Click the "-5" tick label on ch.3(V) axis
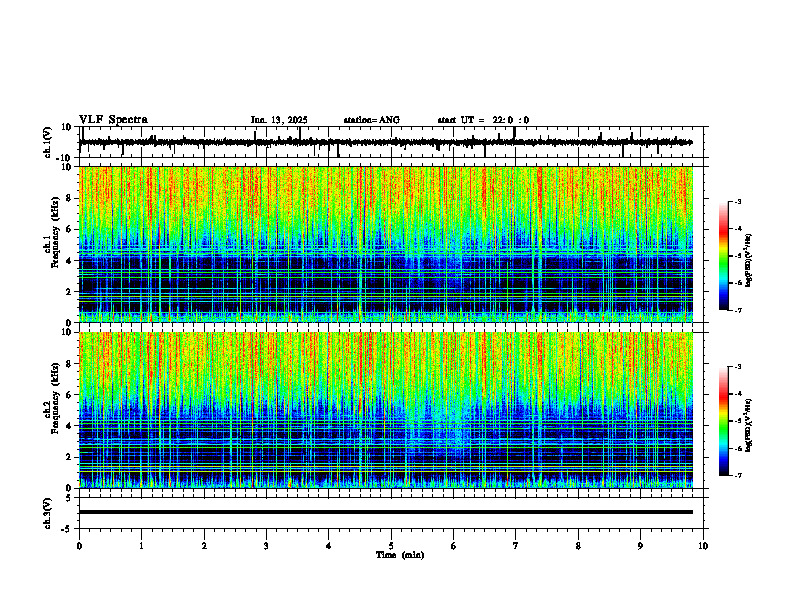This screenshot has width=792, height=612. point(68,529)
